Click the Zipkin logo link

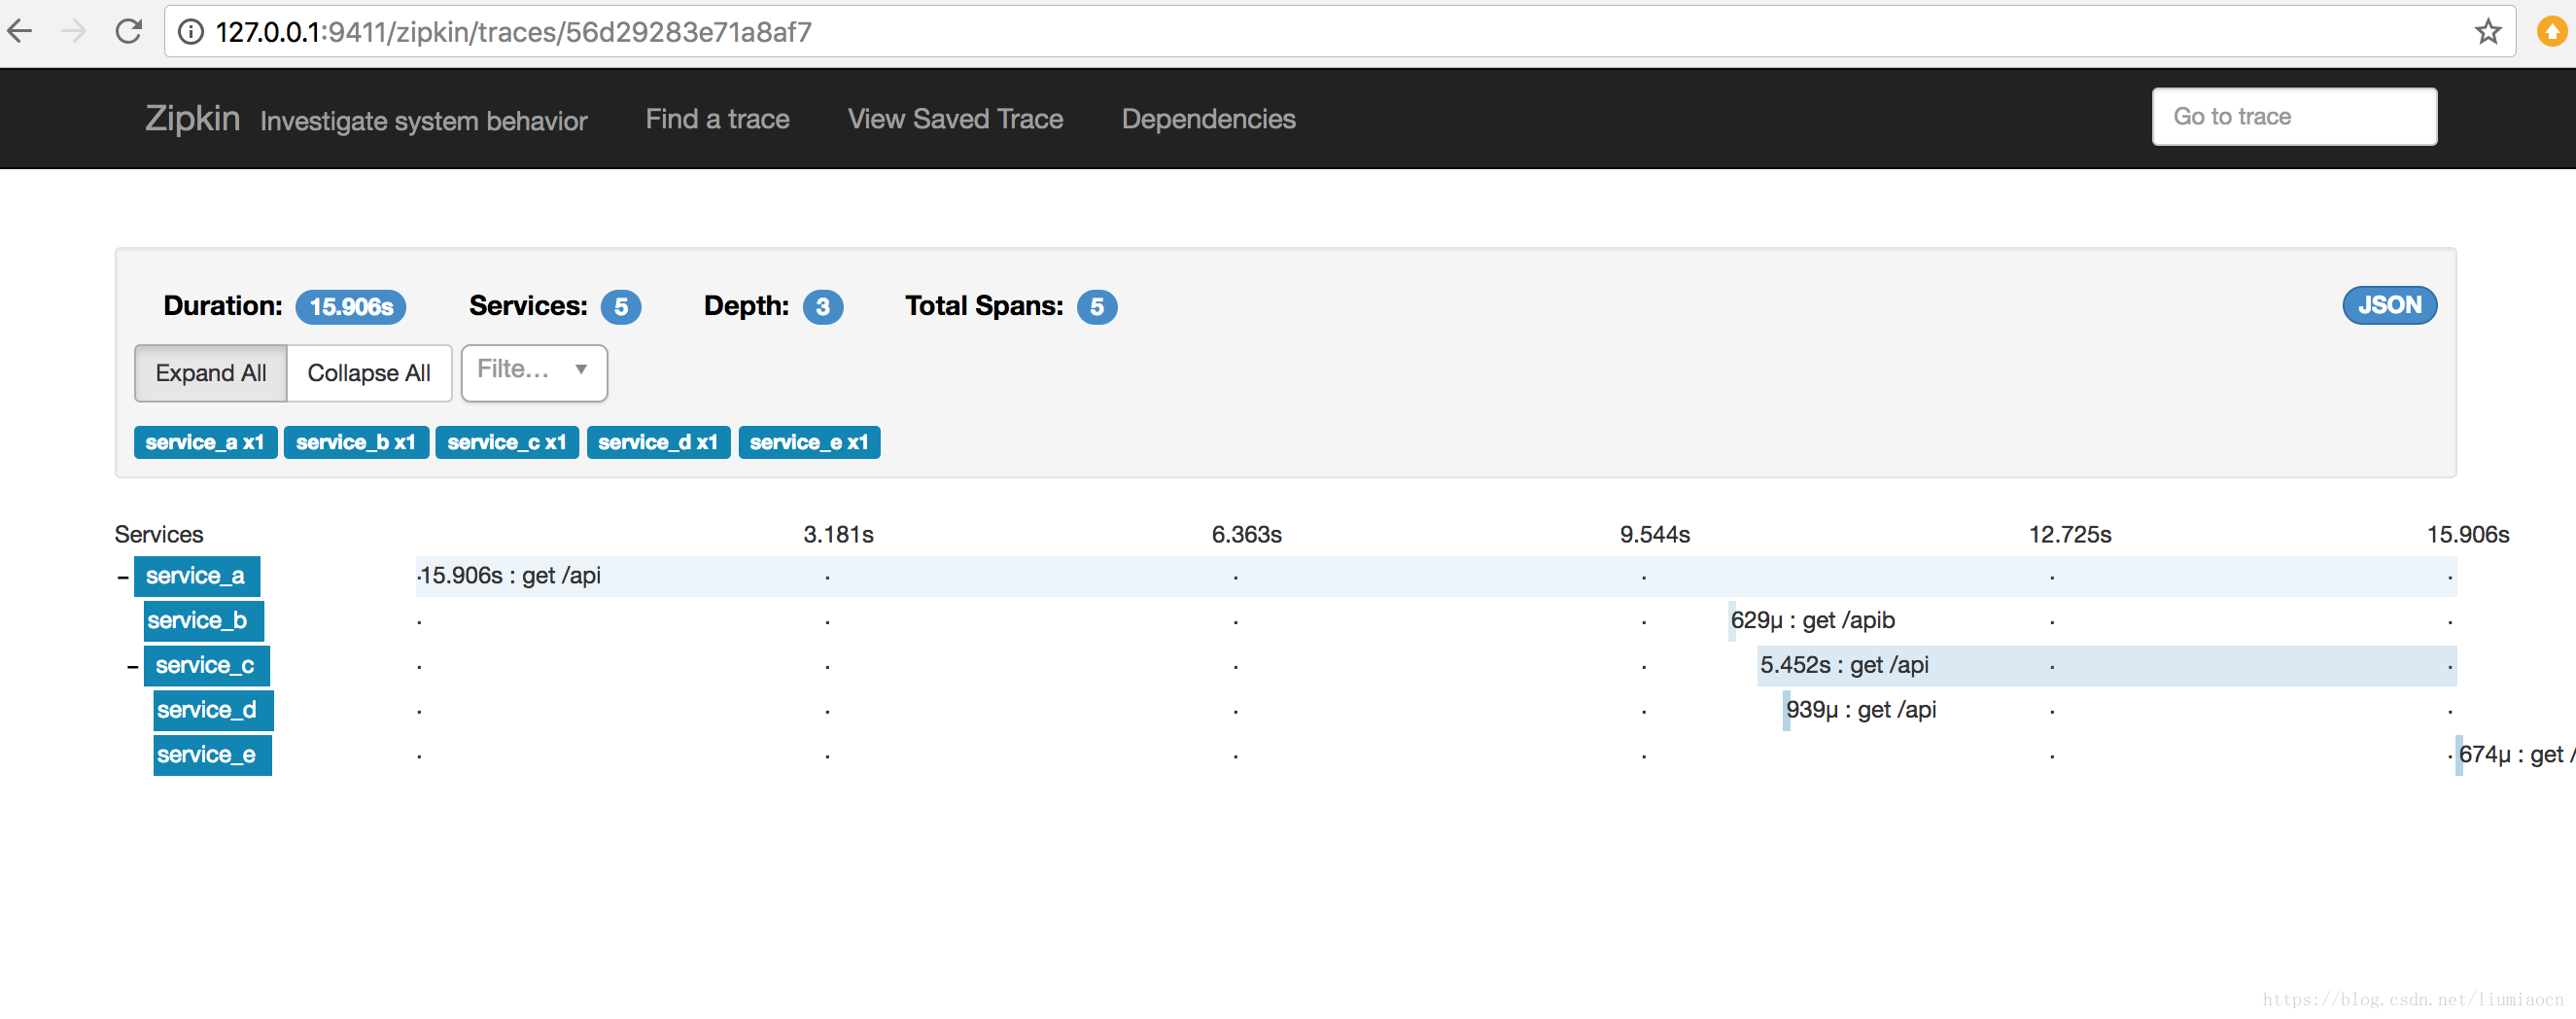point(192,118)
